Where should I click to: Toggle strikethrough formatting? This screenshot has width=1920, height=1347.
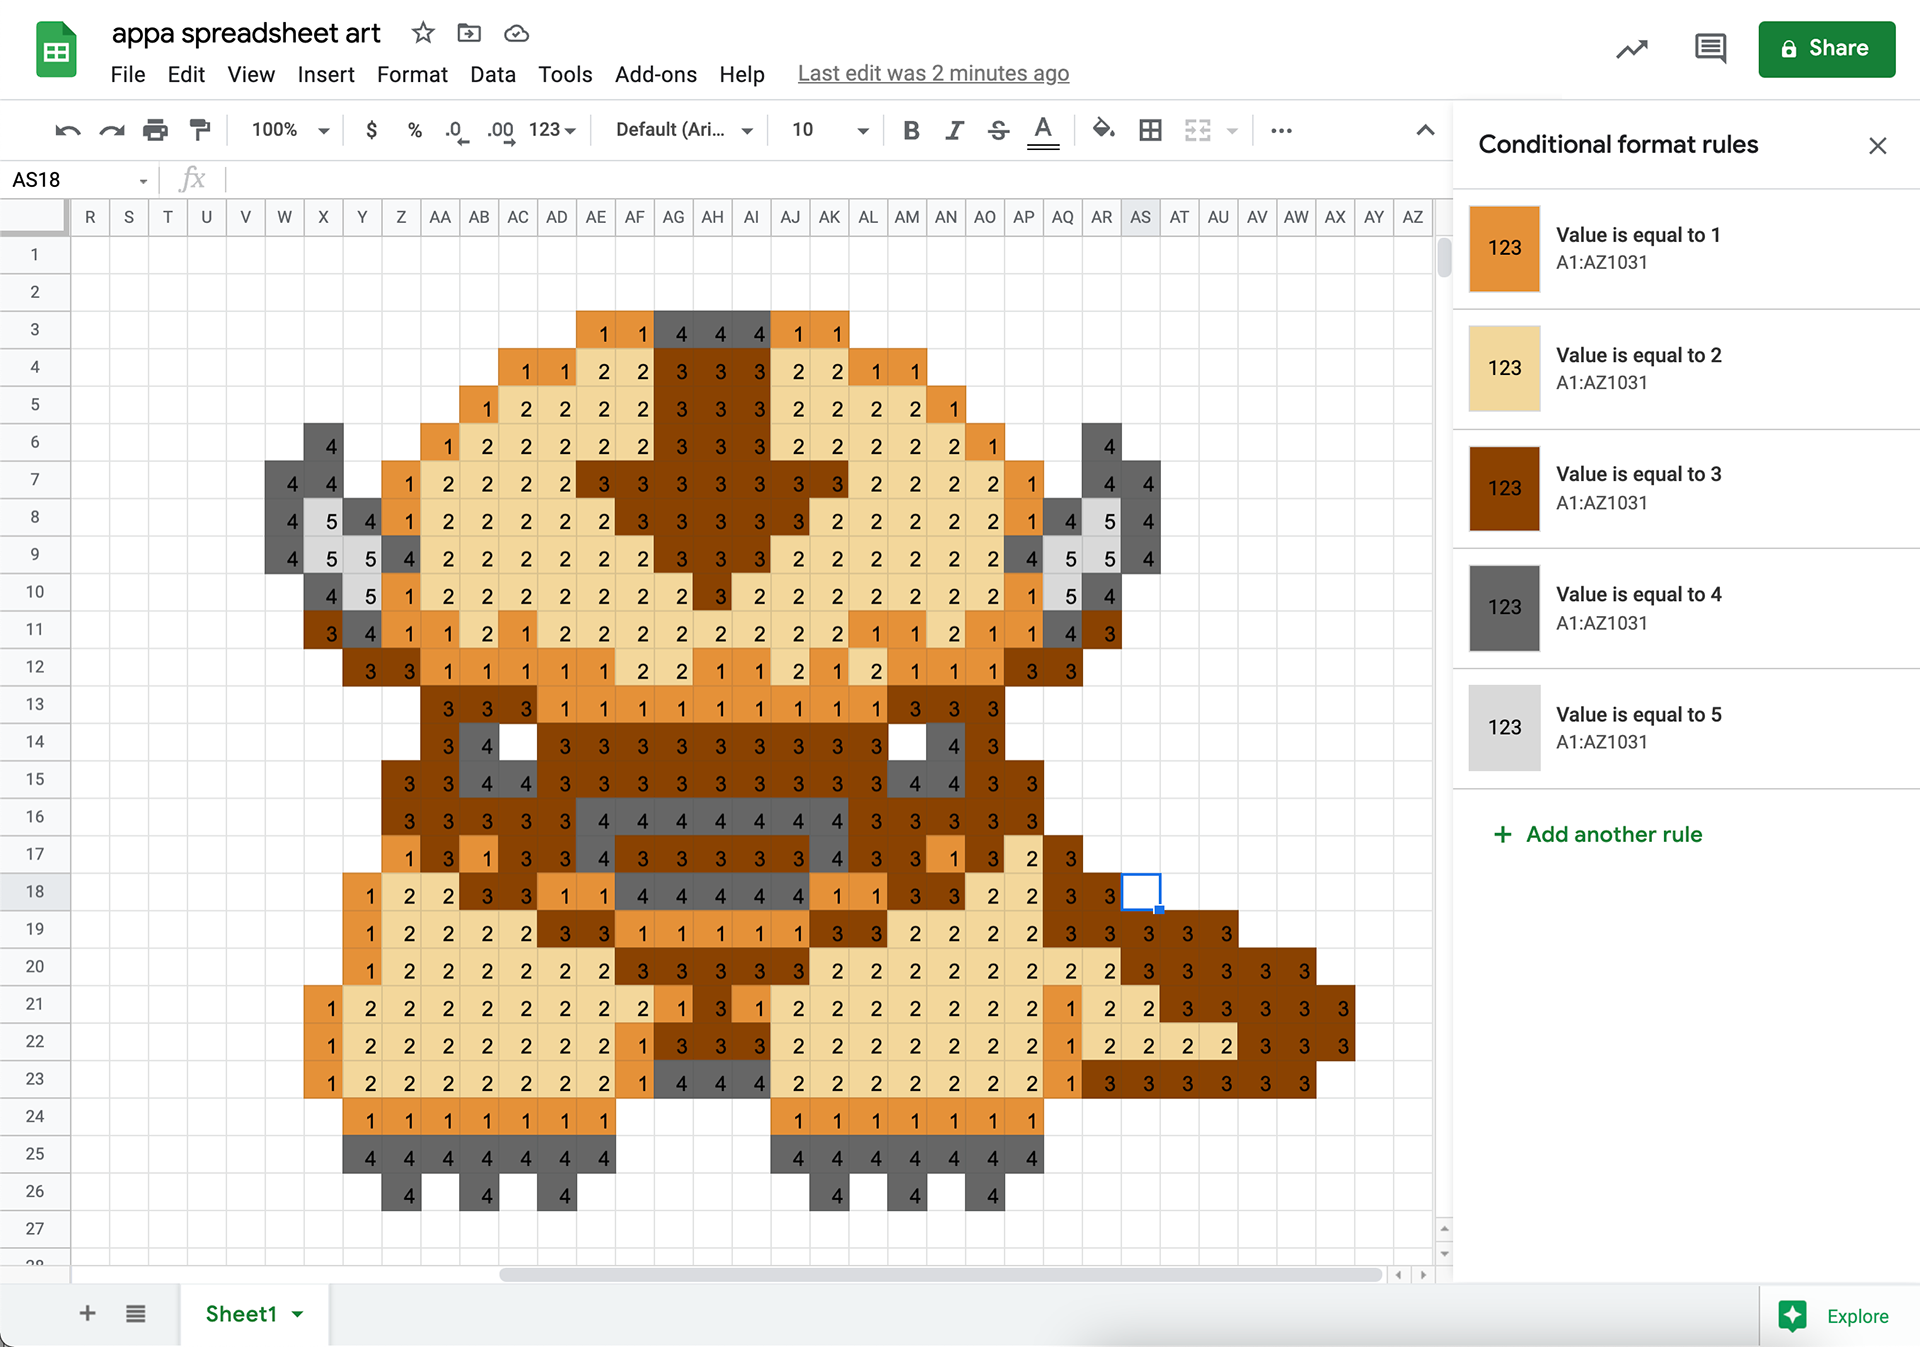pyautogui.click(x=998, y=130)
